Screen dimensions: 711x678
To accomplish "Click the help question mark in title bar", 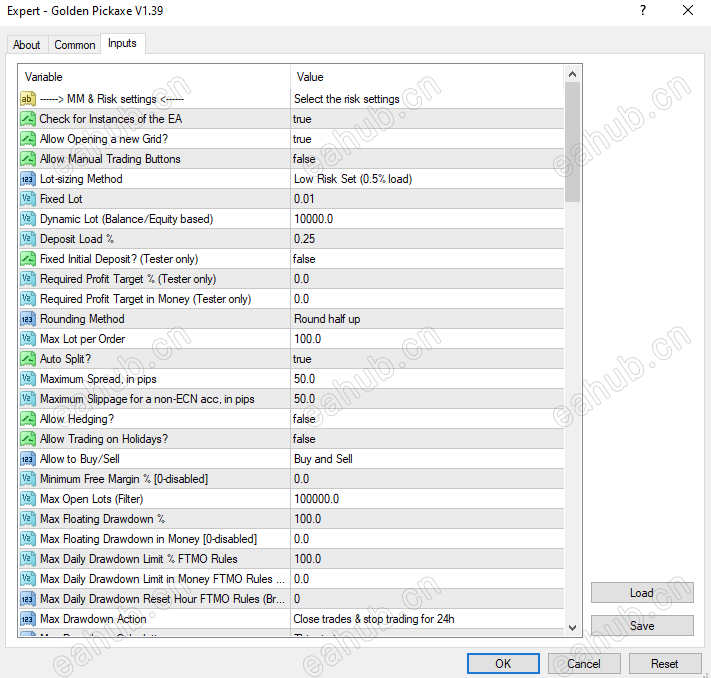I will [x=643, y=10].
